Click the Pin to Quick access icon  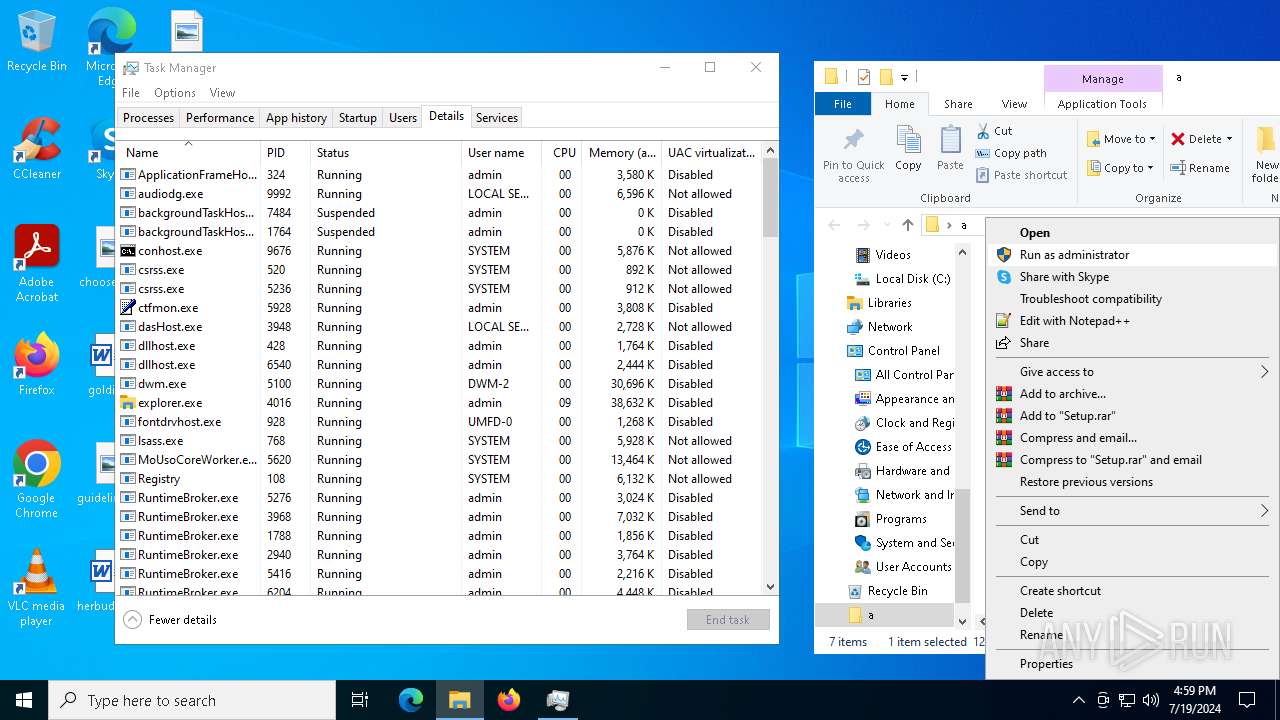853,141
